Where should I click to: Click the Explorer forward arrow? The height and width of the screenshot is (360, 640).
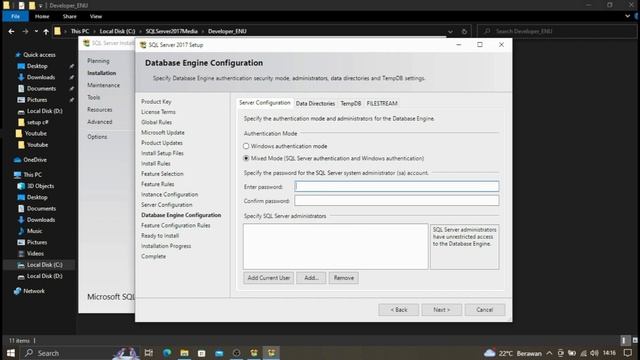25,31
